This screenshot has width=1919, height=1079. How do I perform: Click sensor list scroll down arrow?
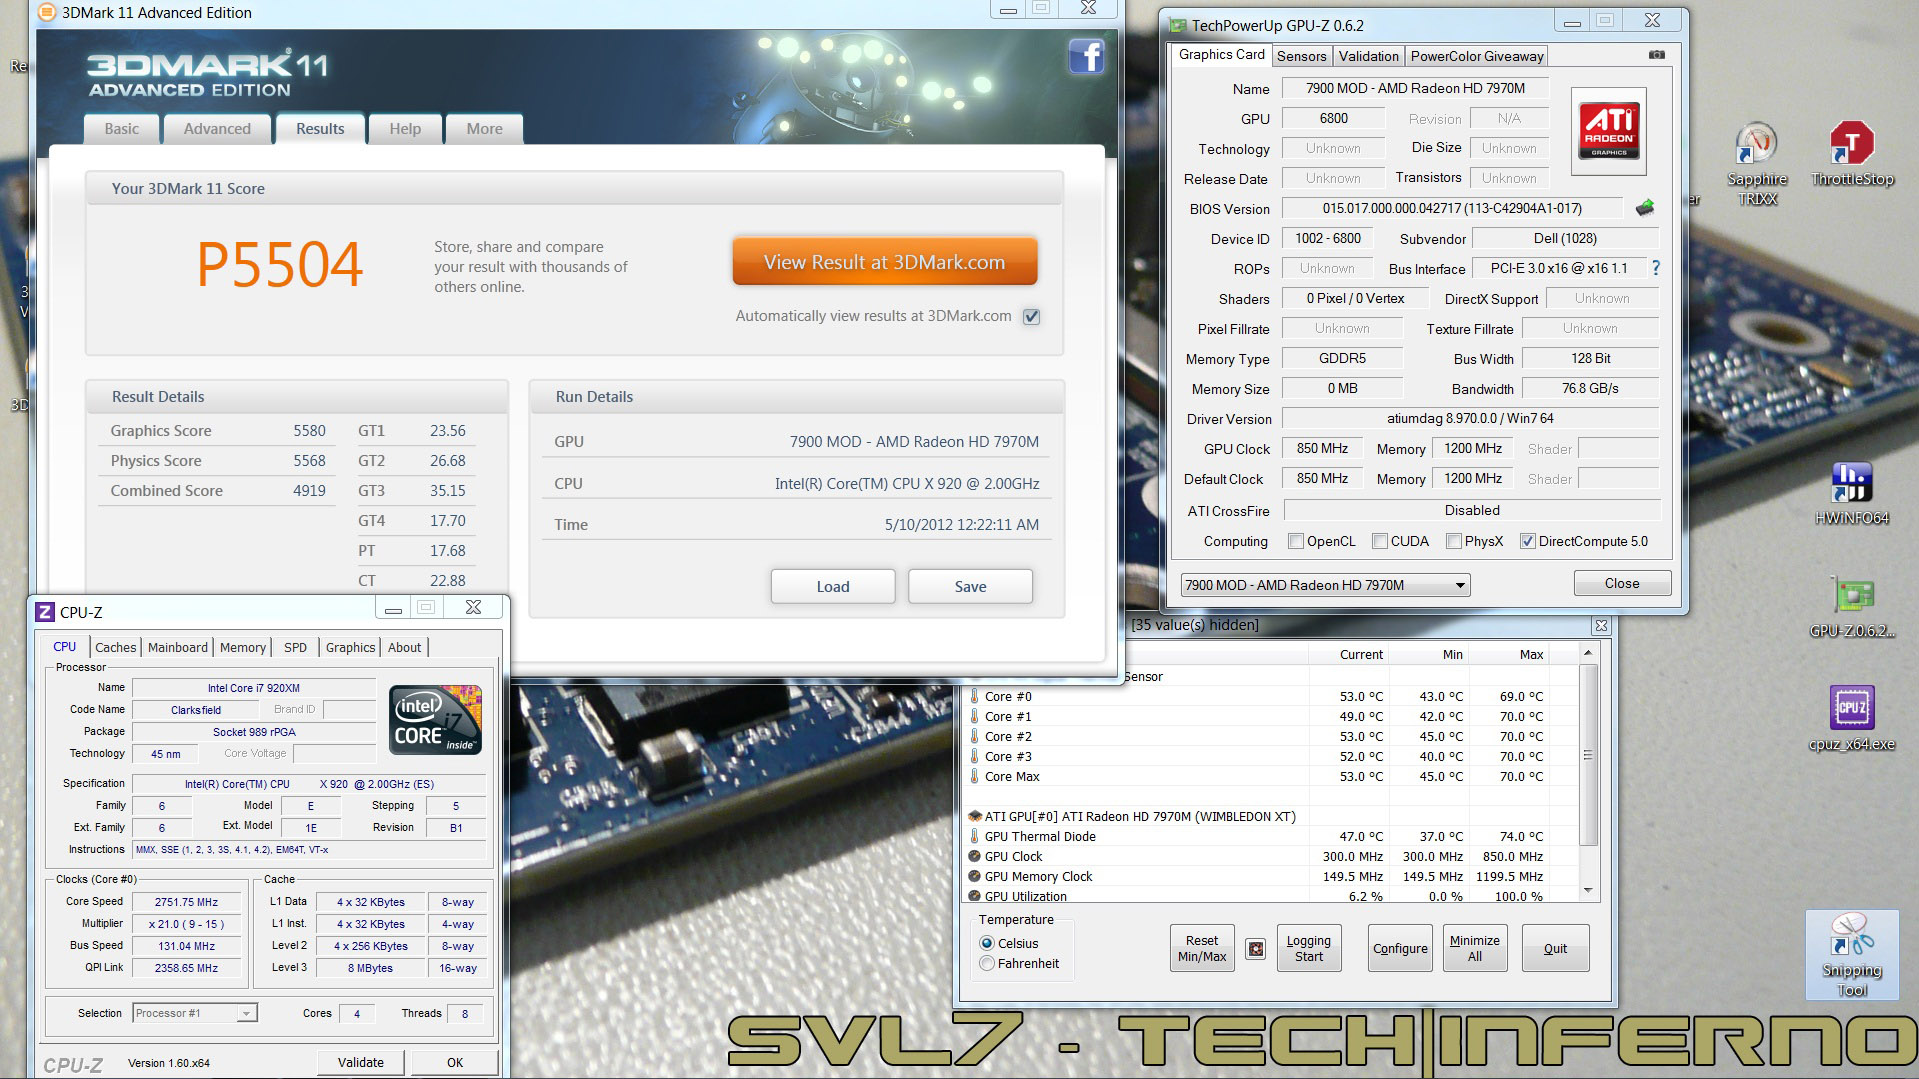tap(1588, 890)
